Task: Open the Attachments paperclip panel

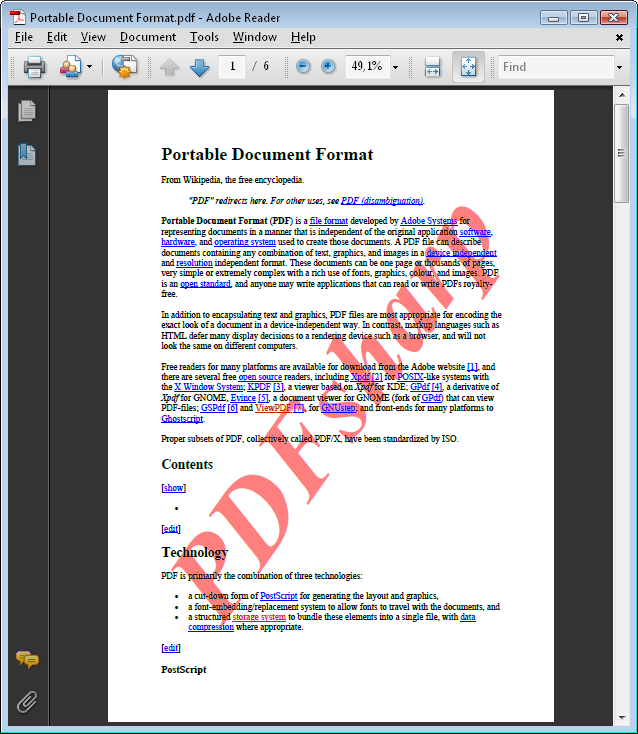Action: (27, 701)
